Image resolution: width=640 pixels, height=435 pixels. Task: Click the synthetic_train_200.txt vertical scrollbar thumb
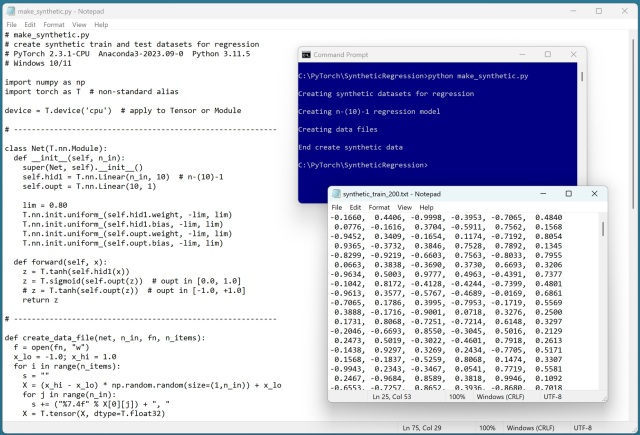(603, 229)
